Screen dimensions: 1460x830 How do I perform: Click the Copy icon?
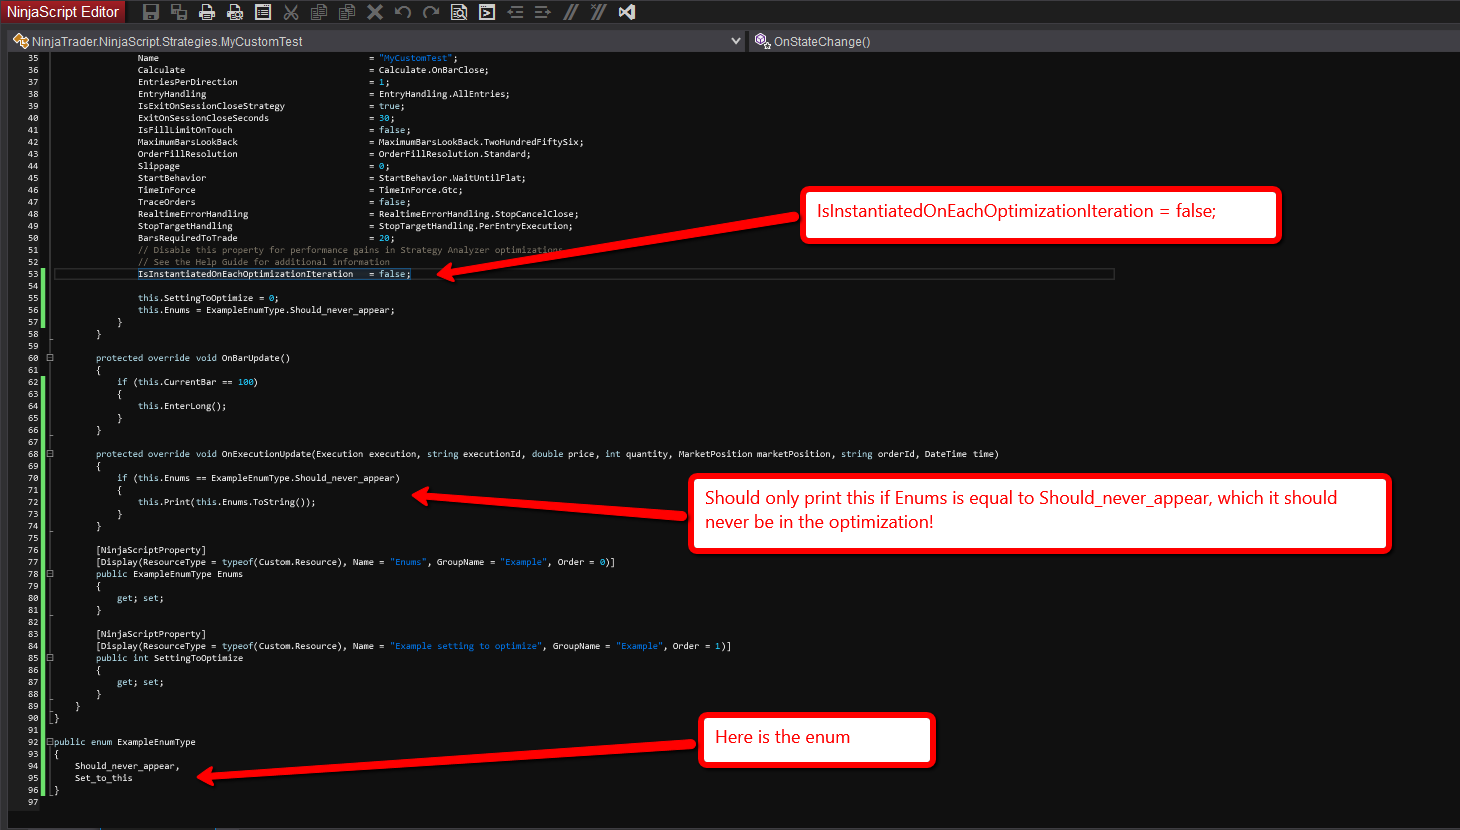point(319,12)
